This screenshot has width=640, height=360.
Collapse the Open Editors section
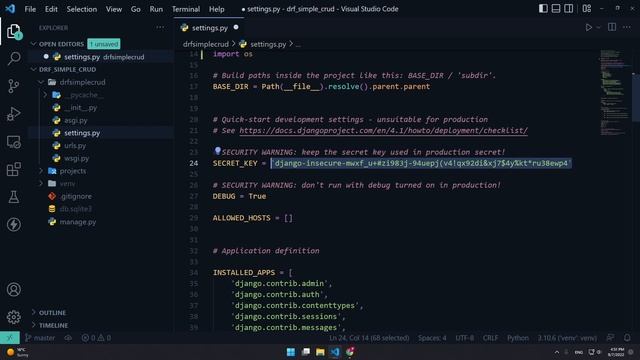(61, 44)
